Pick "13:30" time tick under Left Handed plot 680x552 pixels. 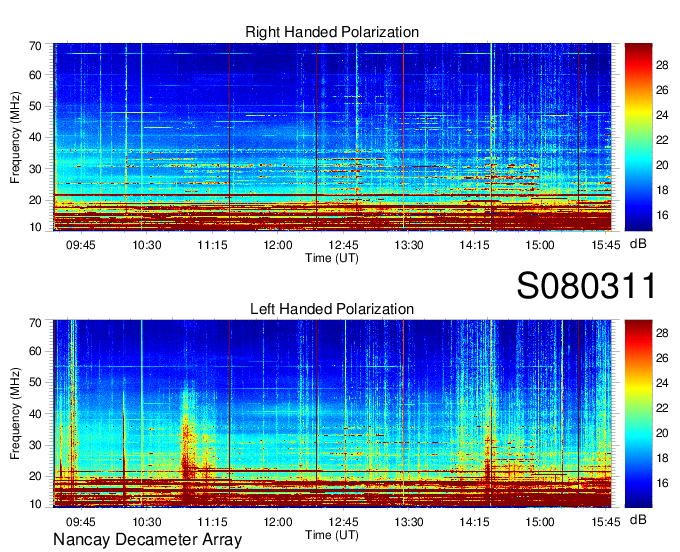click(x=409, y=522)
